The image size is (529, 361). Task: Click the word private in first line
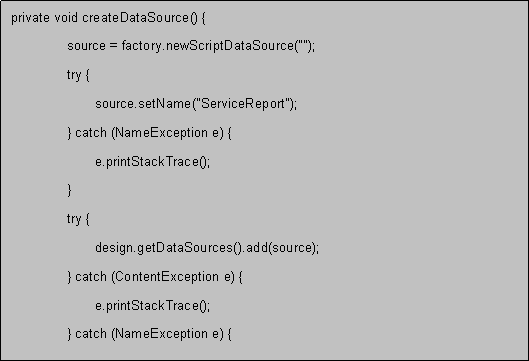click(x=30, y=18)
